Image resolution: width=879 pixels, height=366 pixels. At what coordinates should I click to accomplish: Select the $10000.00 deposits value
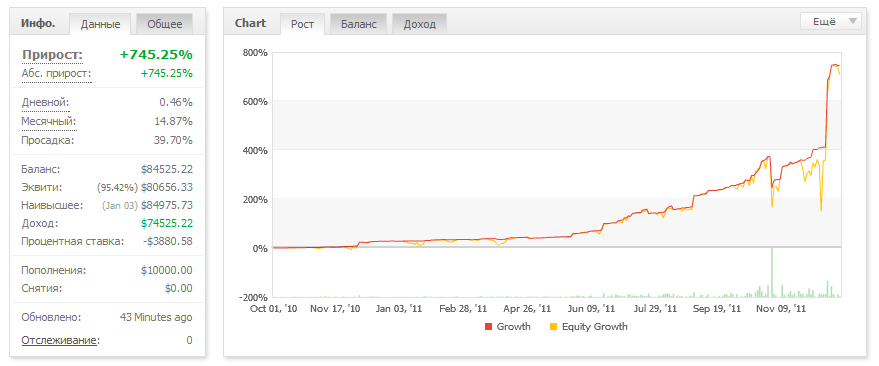click(x=166, y=271)
